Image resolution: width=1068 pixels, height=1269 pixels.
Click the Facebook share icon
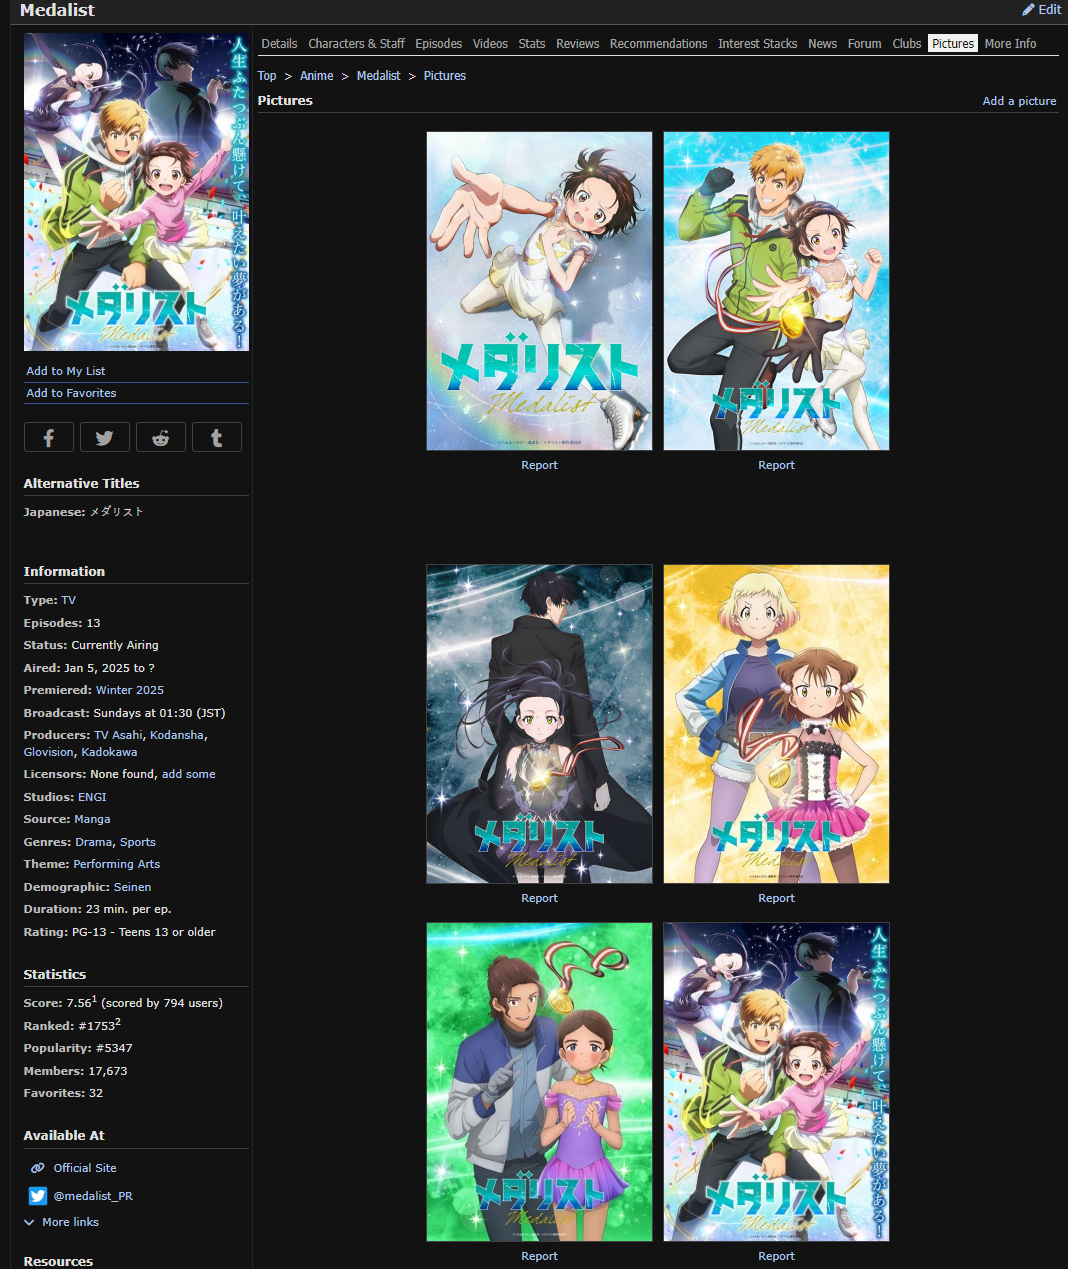click(48, 438)
